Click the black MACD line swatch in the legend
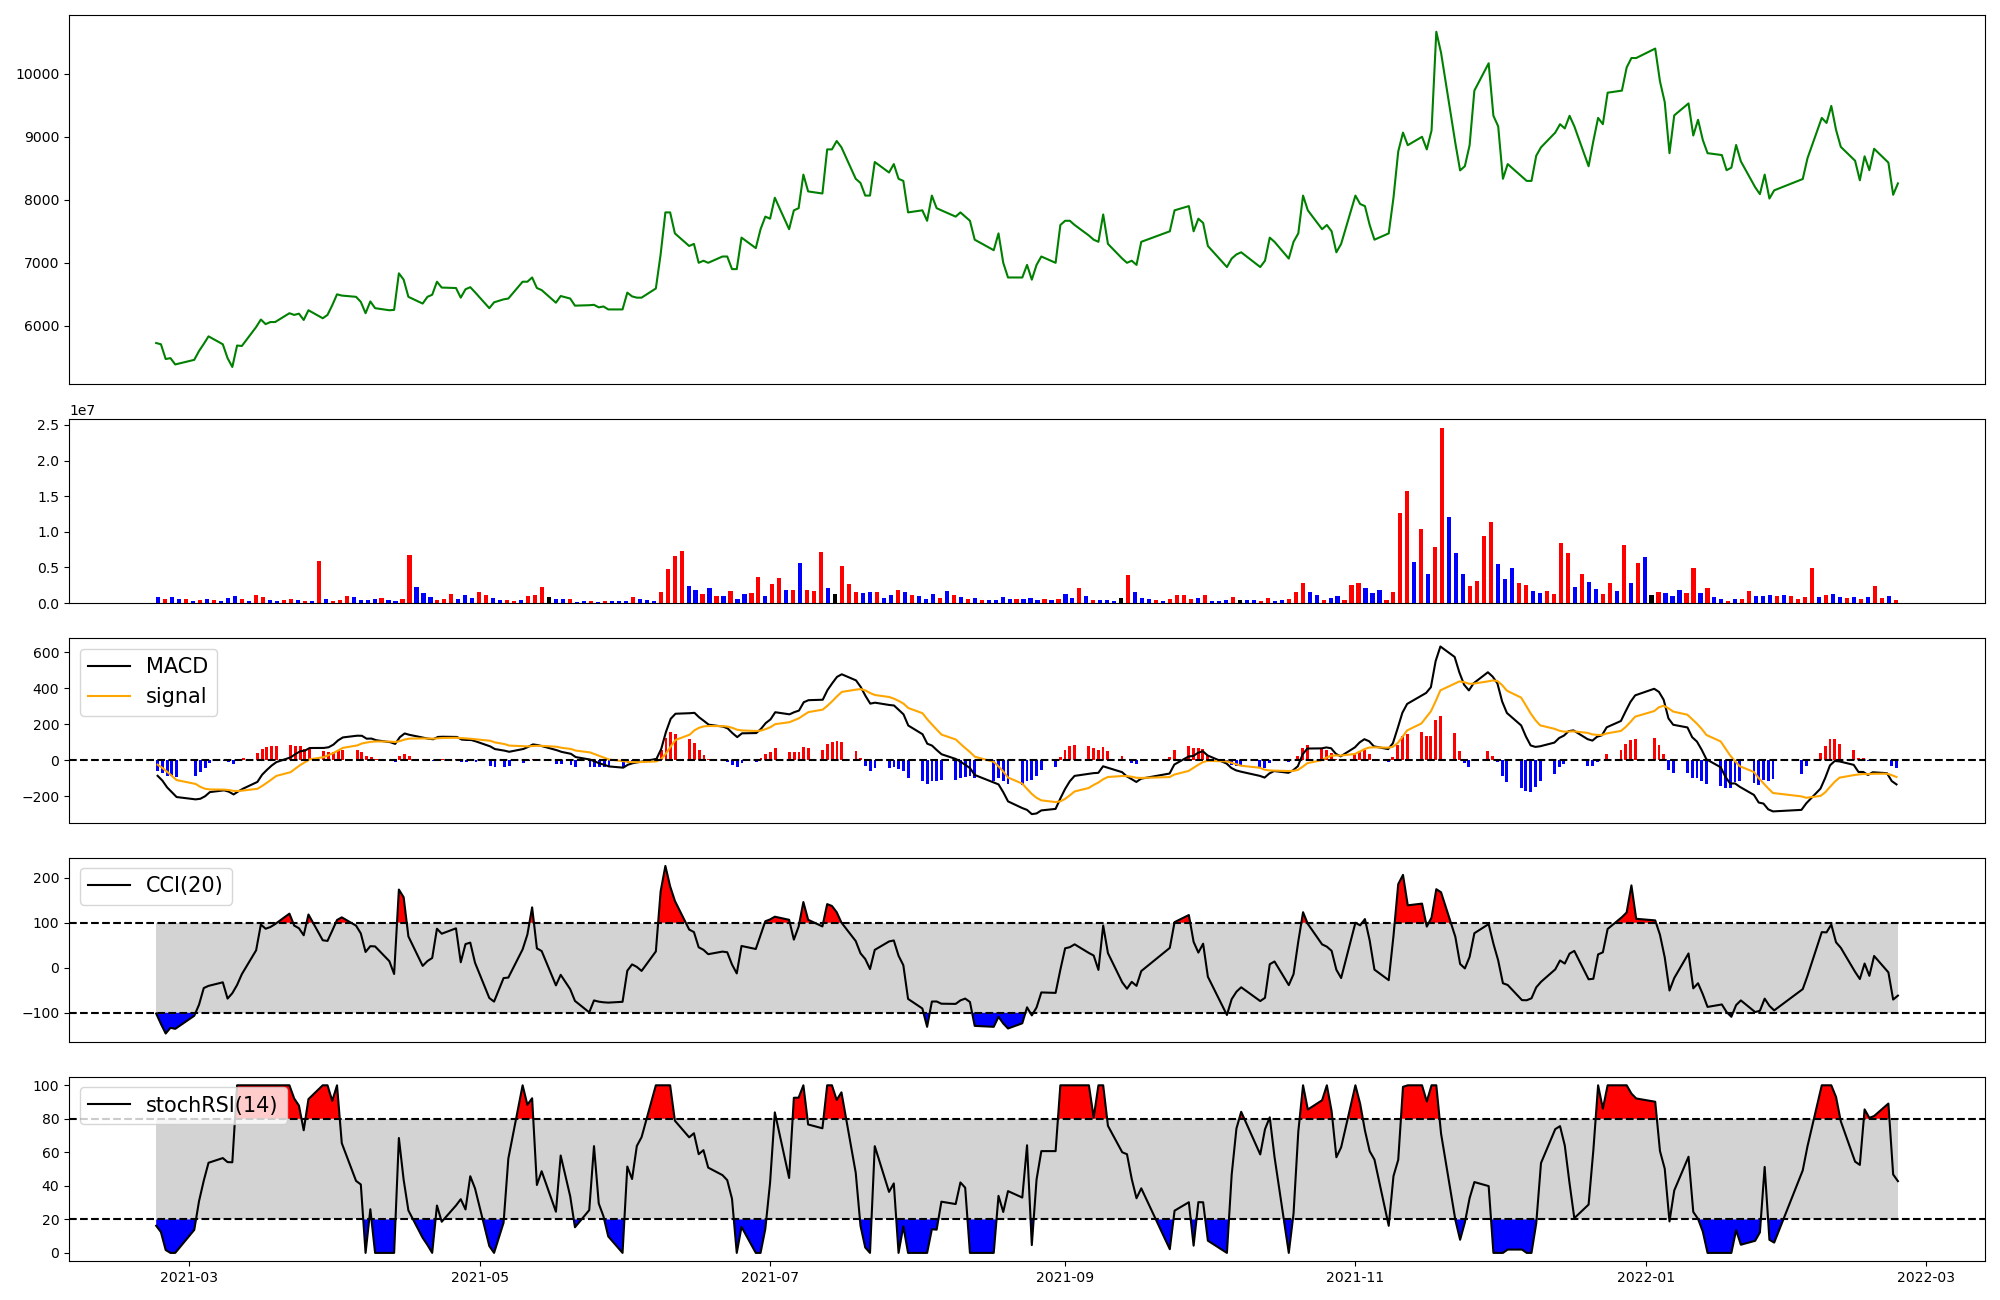 [x=109, y=666]
